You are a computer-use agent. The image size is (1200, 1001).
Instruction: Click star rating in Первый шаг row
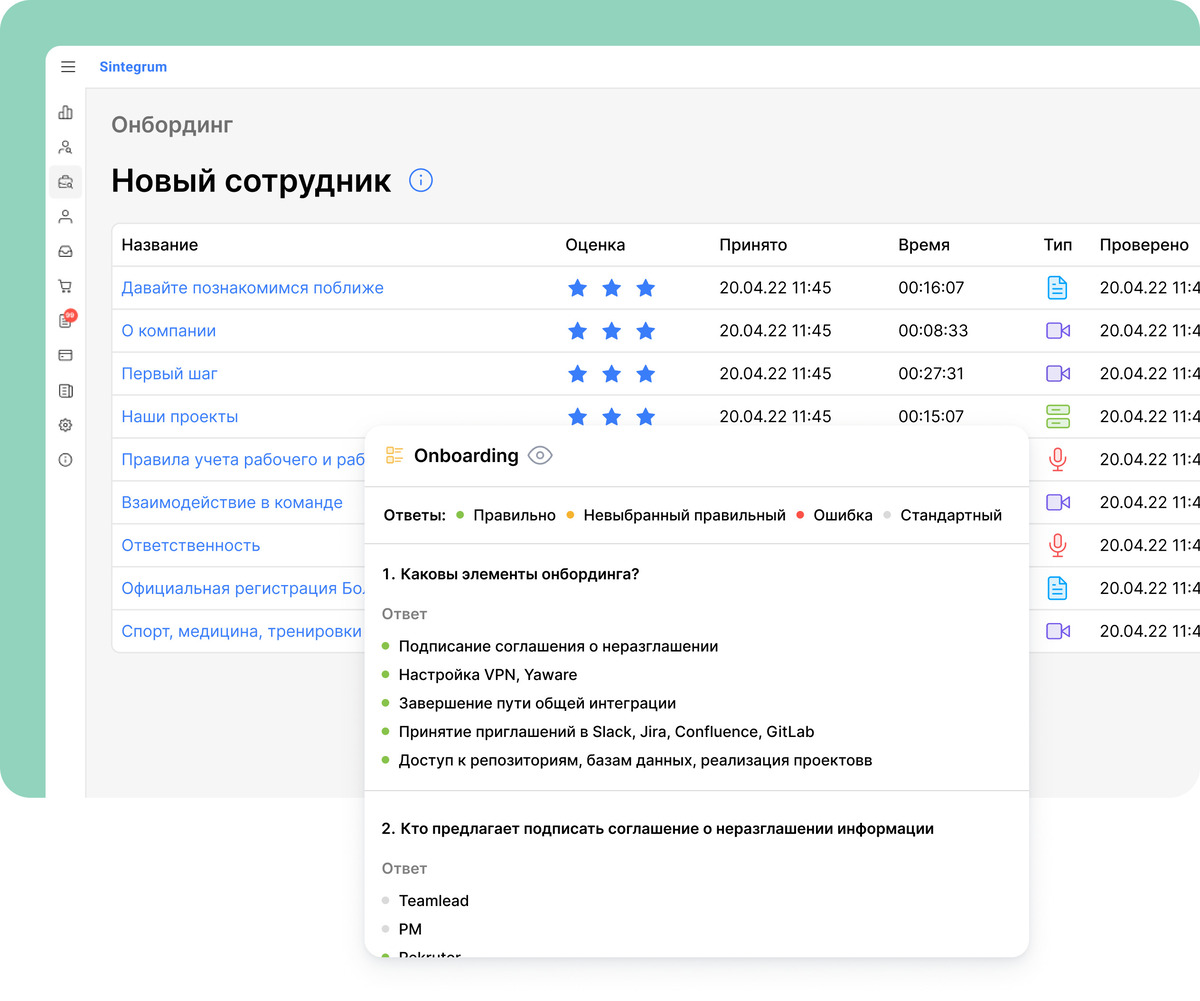[611, 374]
